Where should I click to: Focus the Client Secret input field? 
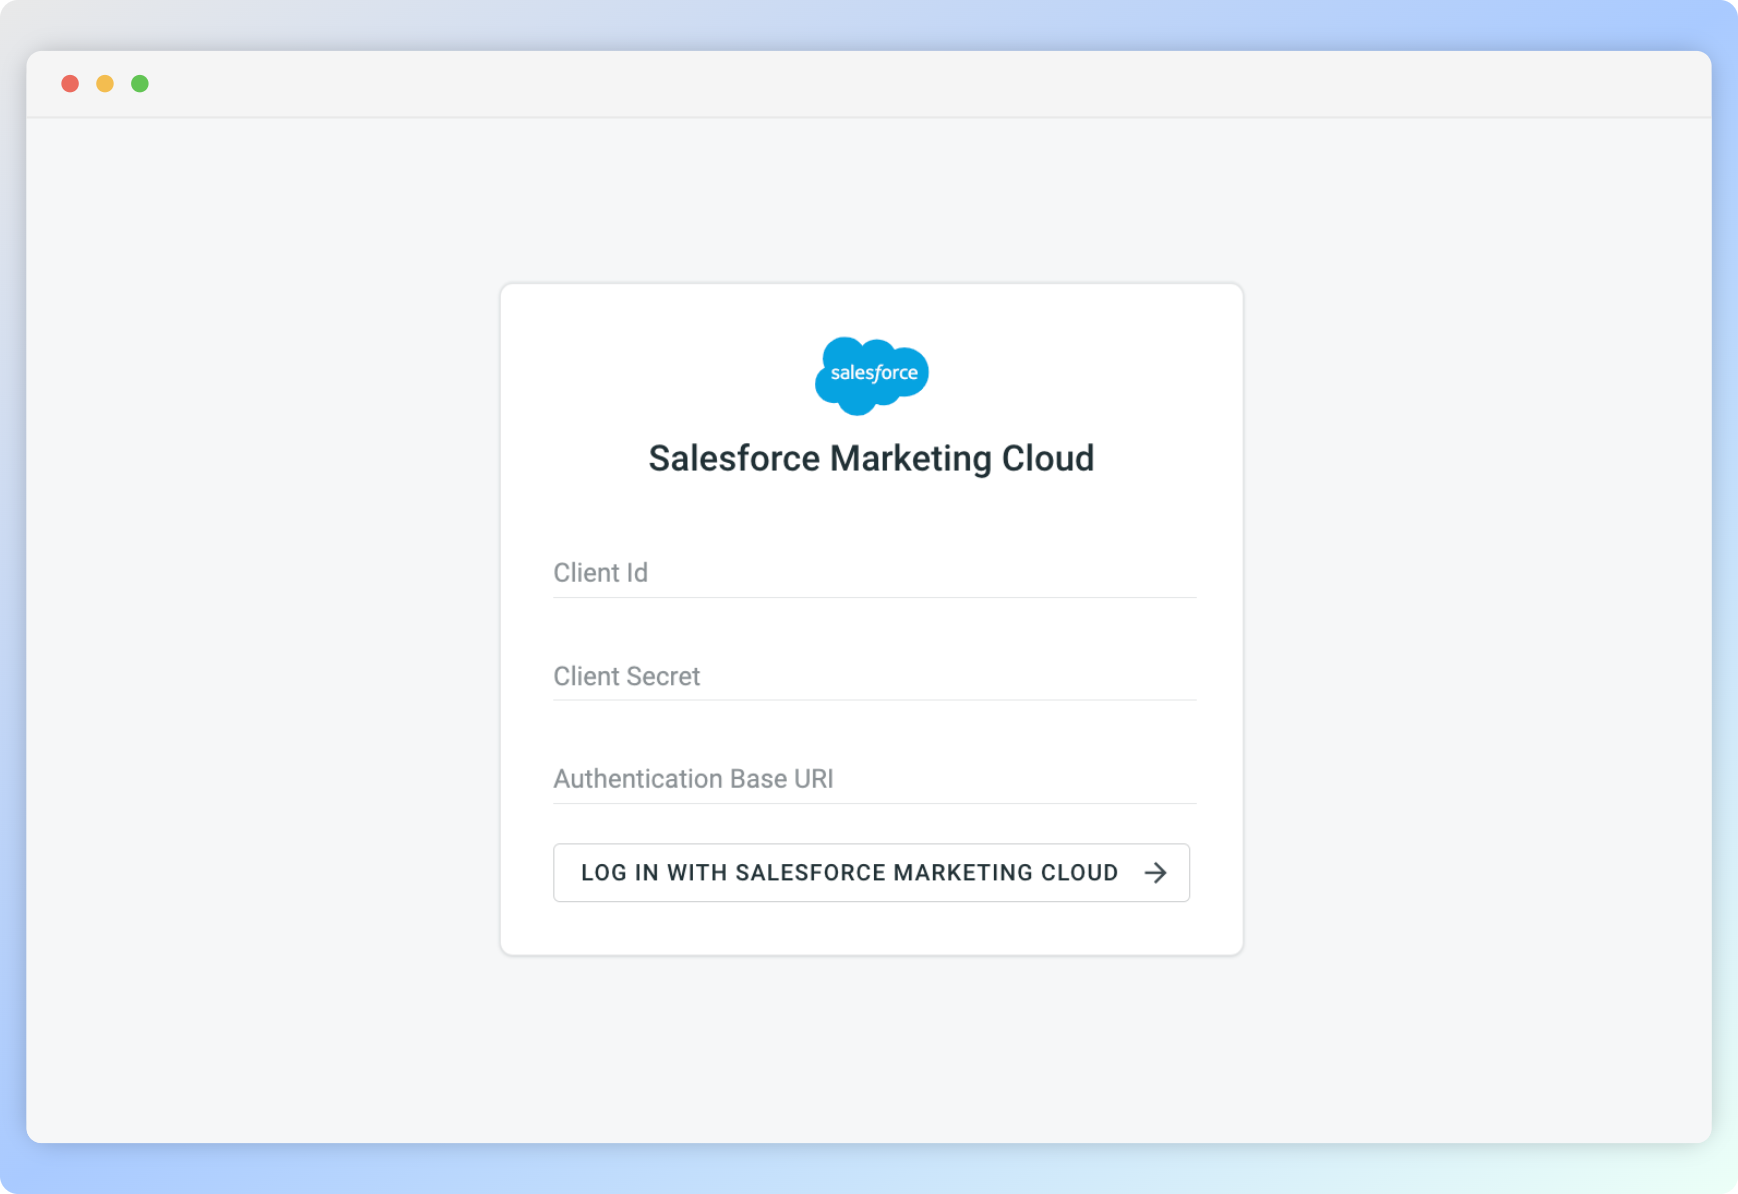874,676
